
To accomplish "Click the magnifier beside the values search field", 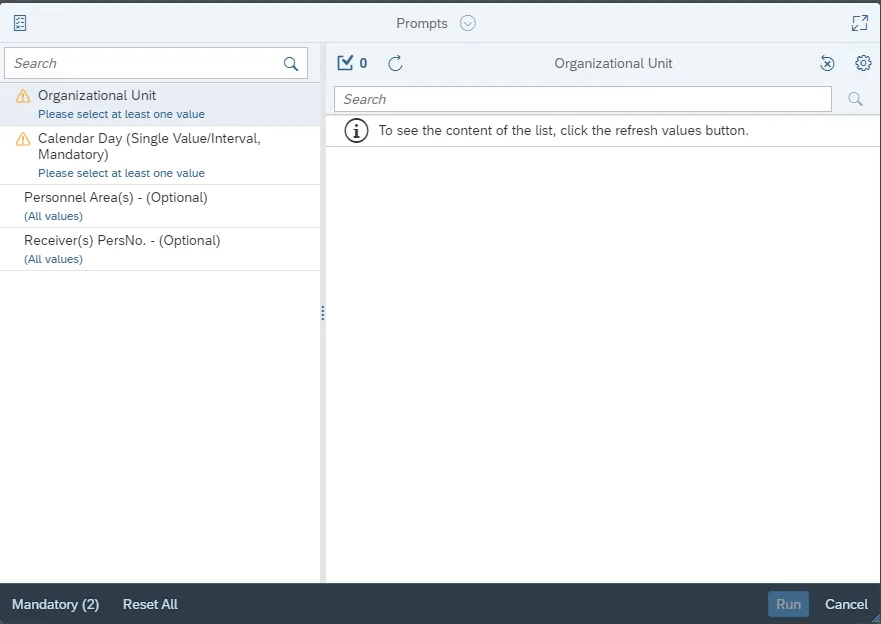I will [x=855, y=99].
